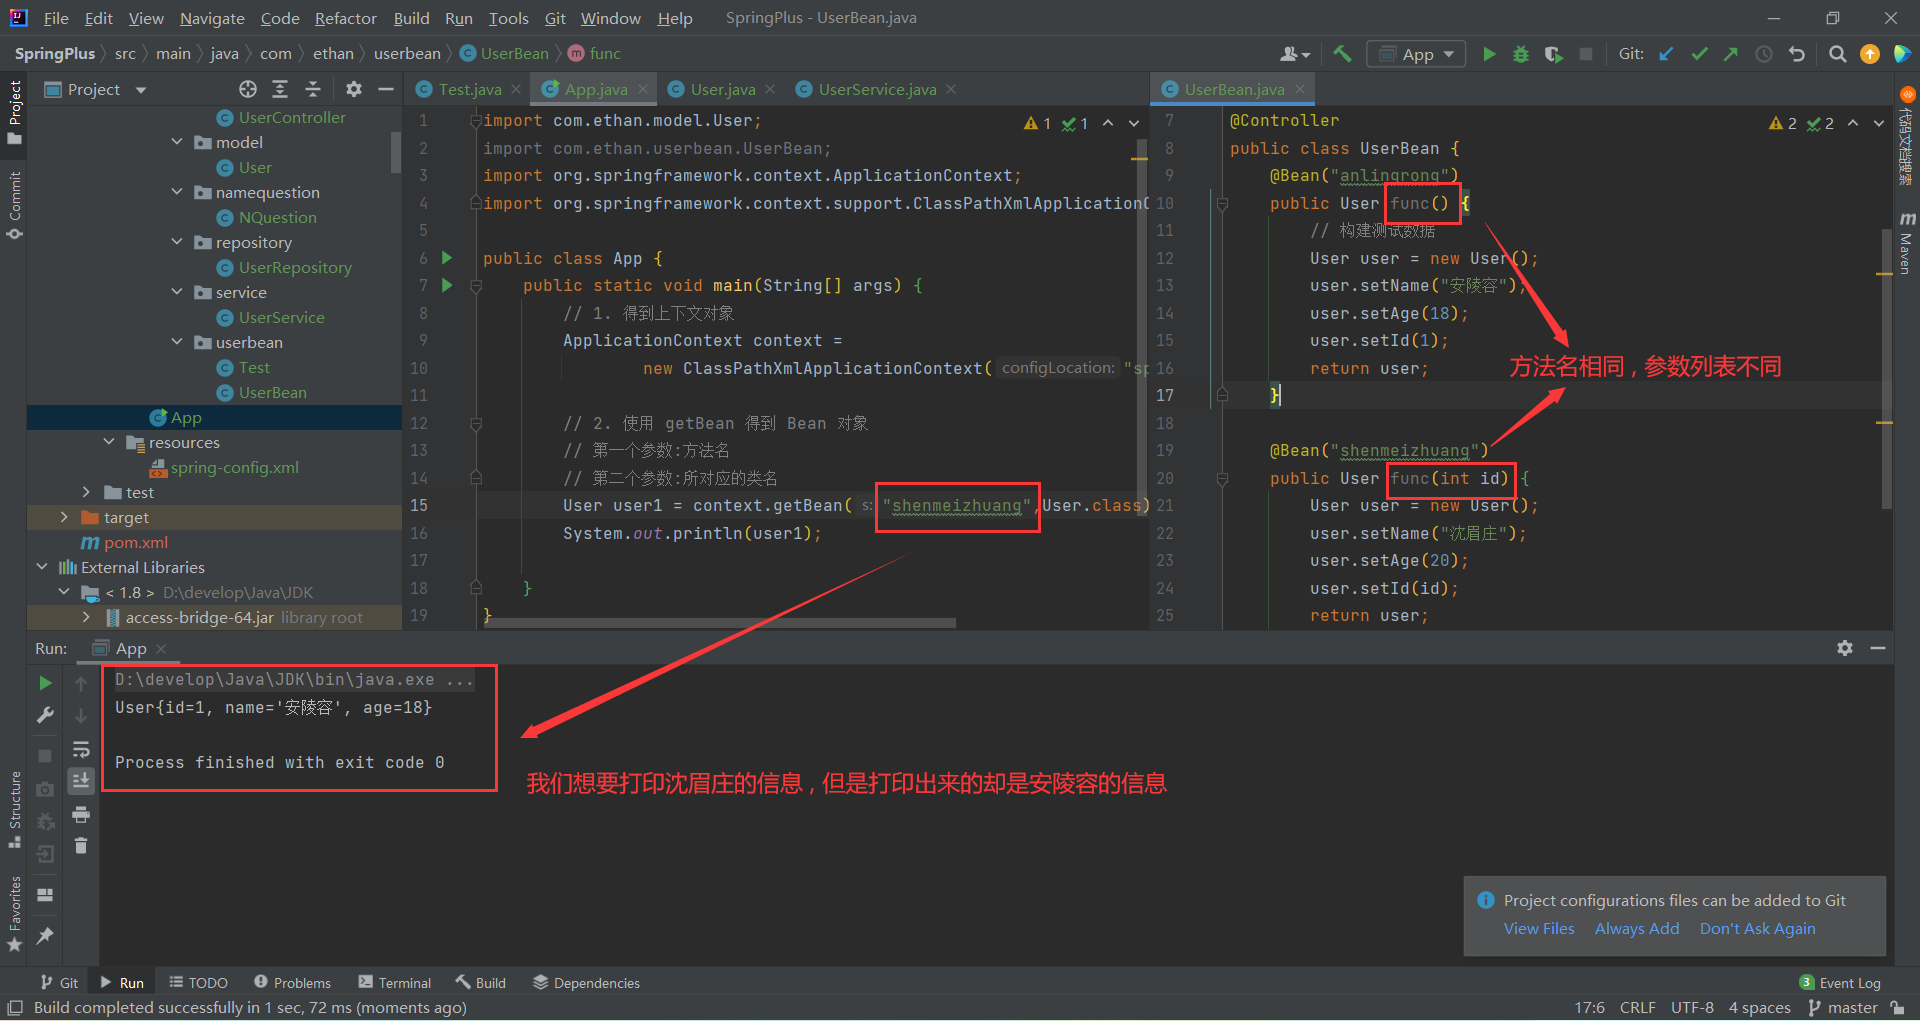The height and width of the screenshot is (1021, 1920).
Task: Switch to Test.java editor tab
Action: [470, 89]
